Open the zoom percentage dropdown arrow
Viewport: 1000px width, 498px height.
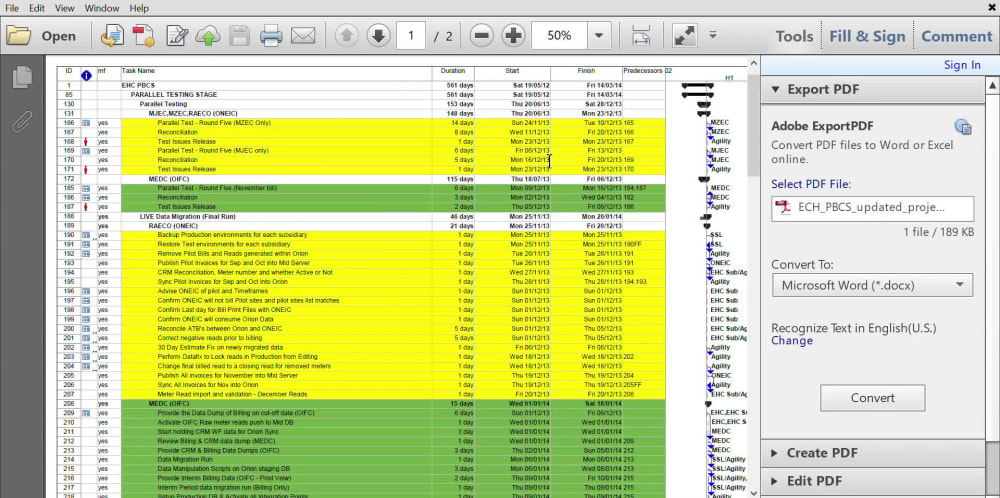[599, 36]
